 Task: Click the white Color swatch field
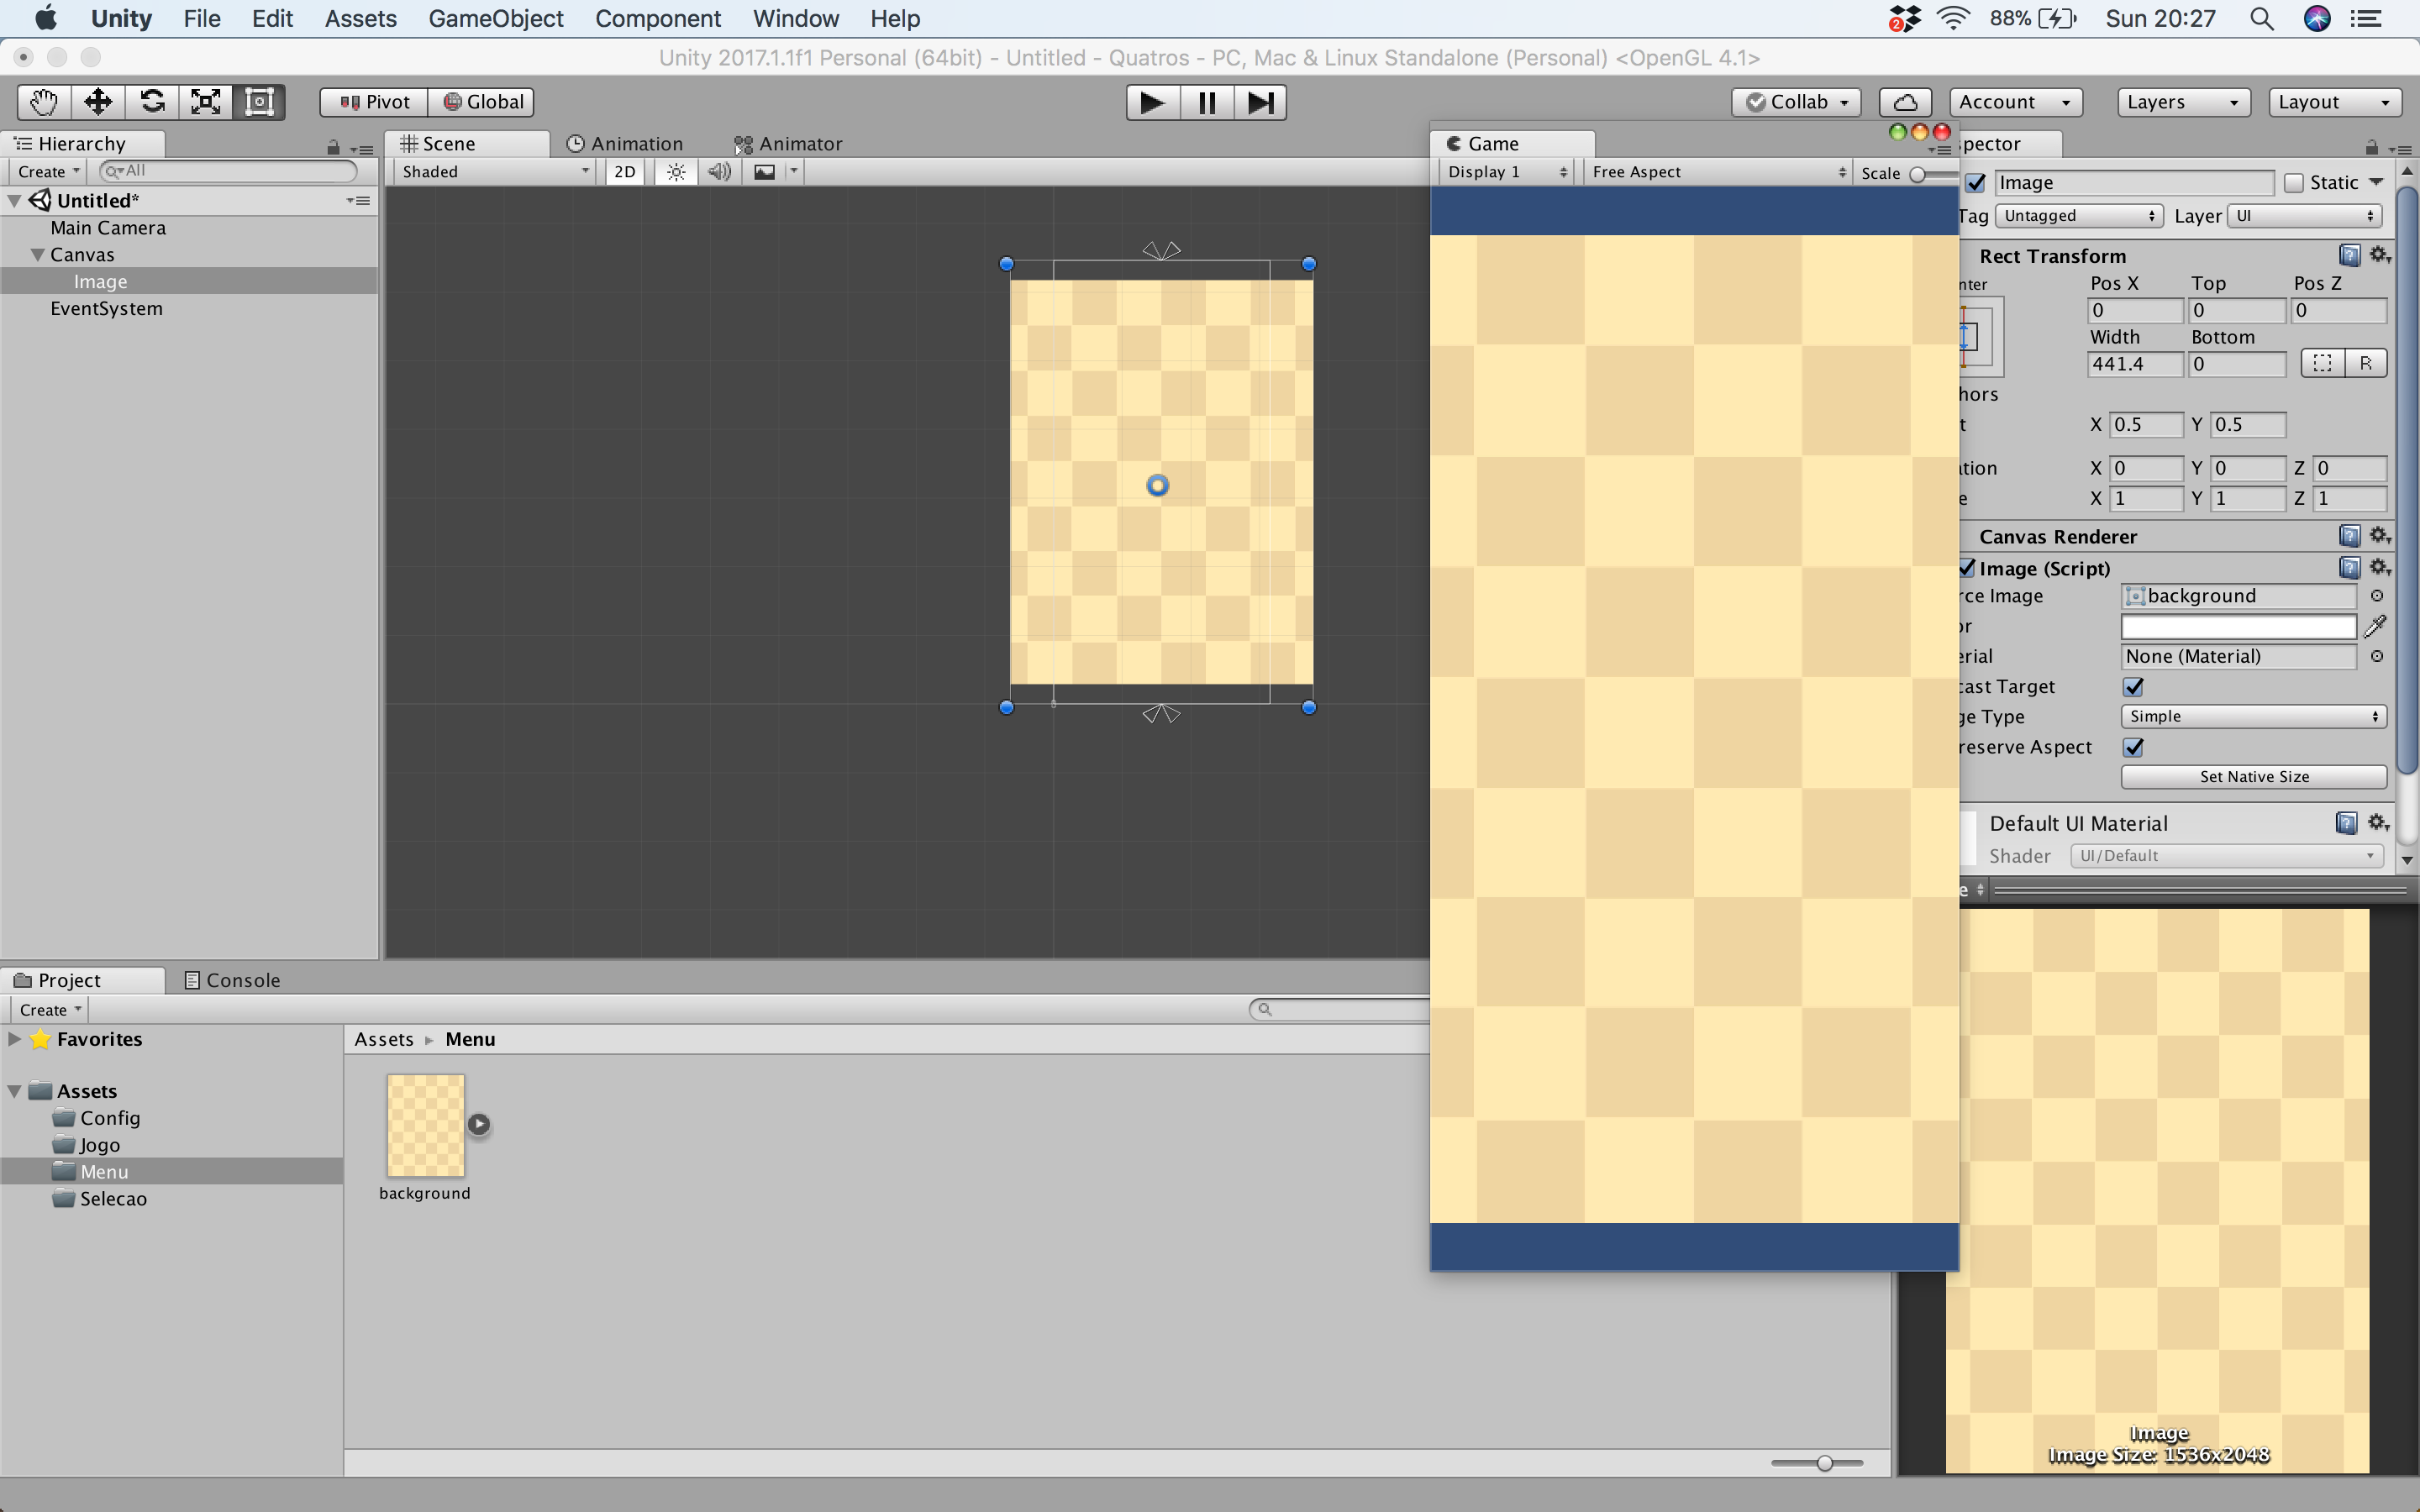pos(2238,627)
